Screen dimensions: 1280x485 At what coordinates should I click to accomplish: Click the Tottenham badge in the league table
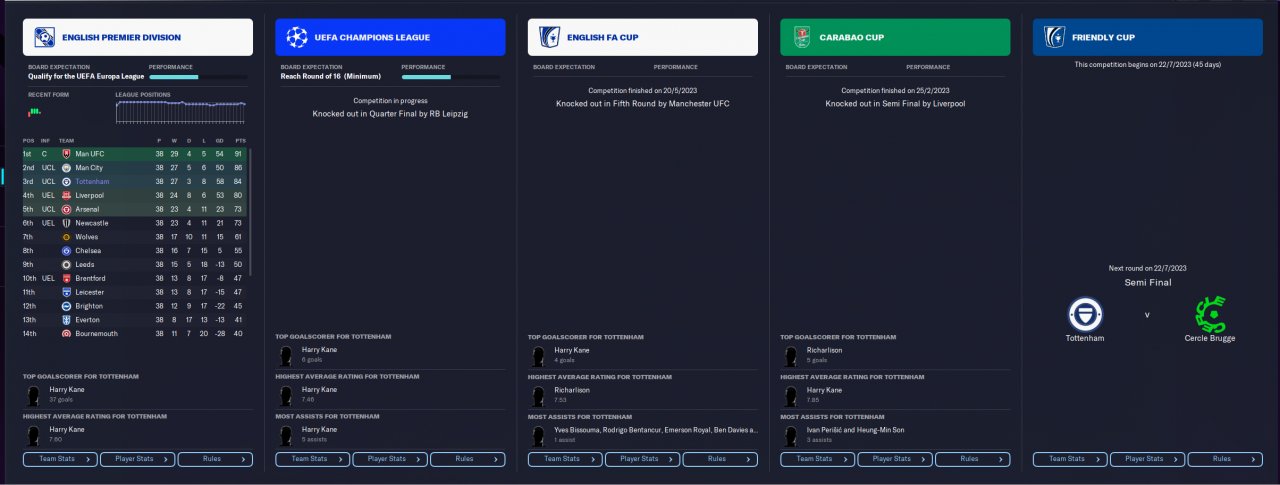tap(66, 182)
